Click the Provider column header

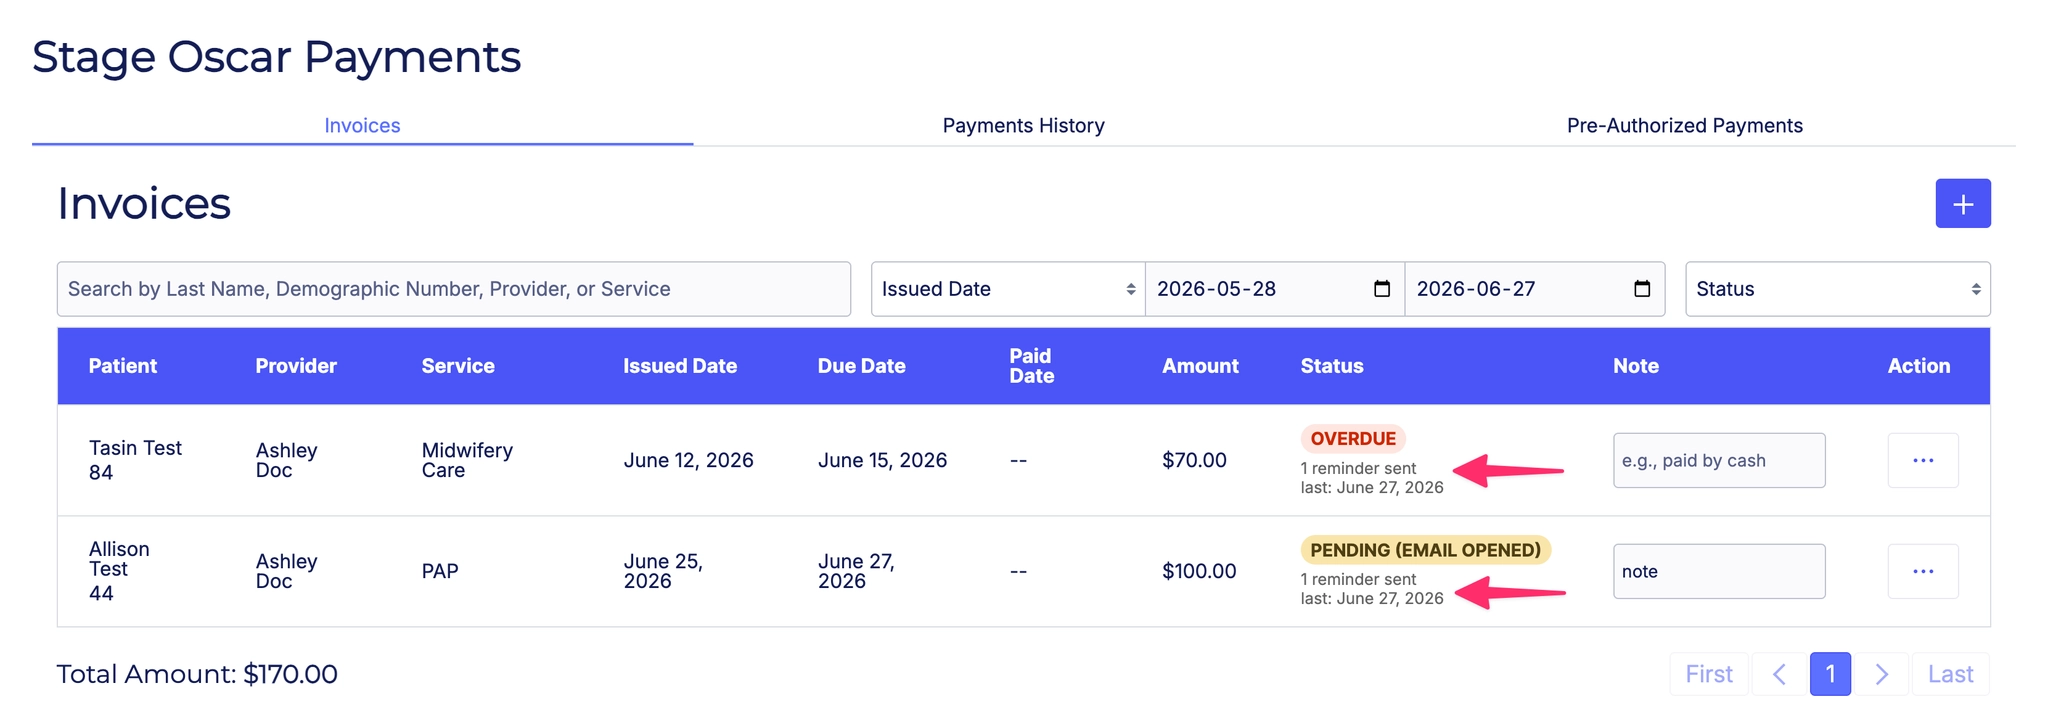pyautogui.click(x=296, y=366)
